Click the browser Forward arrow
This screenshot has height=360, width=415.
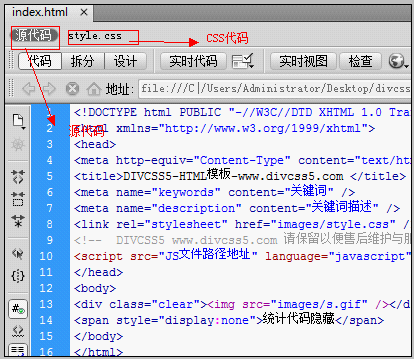(x=49, y=89)
